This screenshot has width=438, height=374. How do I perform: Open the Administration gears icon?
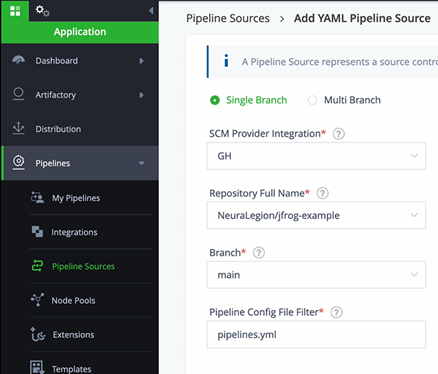tap(43, 11)
